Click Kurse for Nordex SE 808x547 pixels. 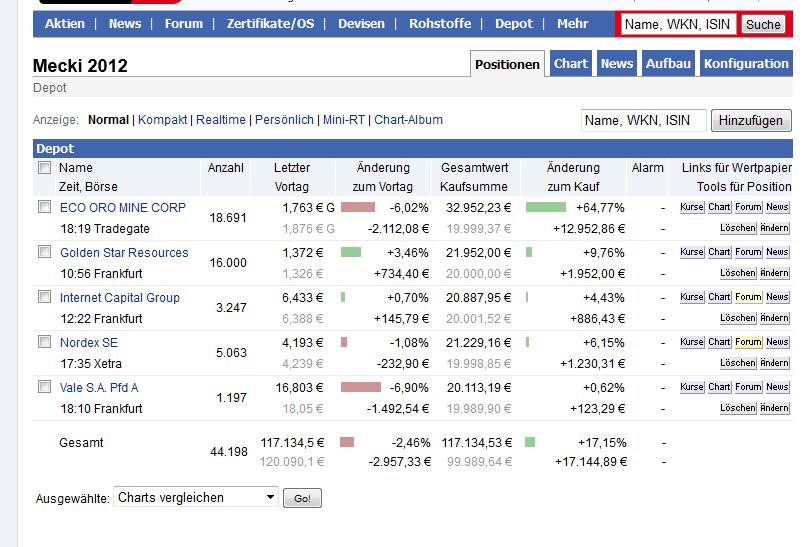(x=692, y=342)
